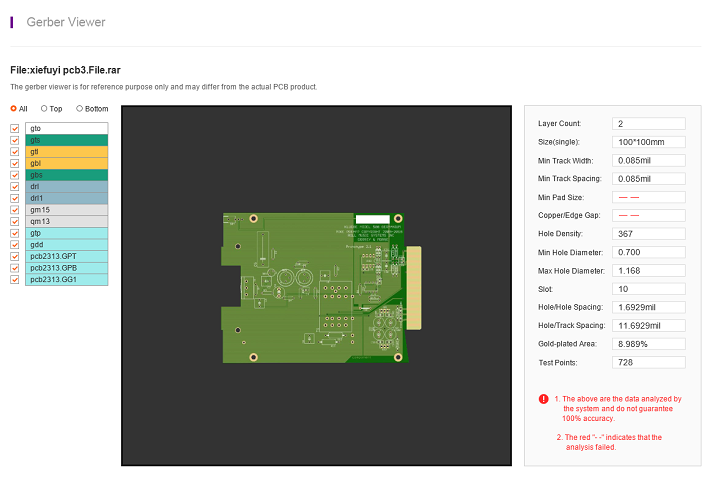
Task: Select the All layers radio button
Action: click(14, 108)
